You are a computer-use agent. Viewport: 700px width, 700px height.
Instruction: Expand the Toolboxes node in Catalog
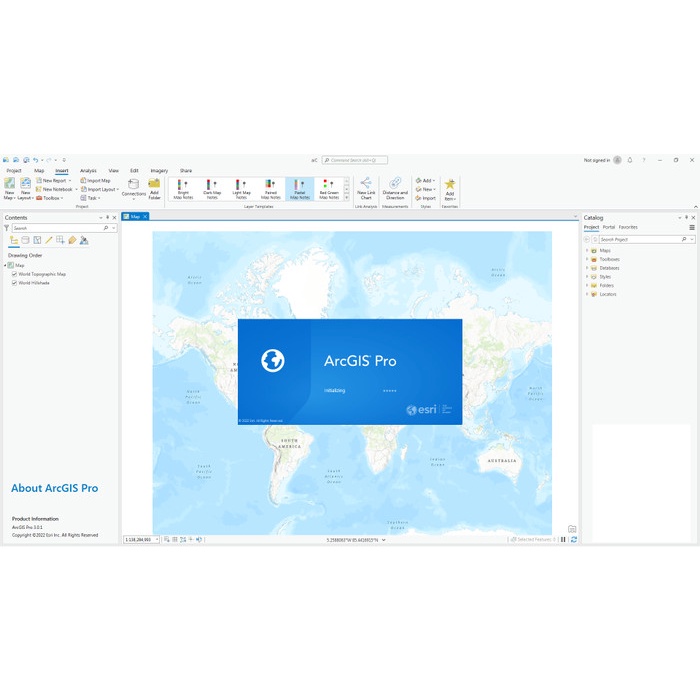pos(587,259)
